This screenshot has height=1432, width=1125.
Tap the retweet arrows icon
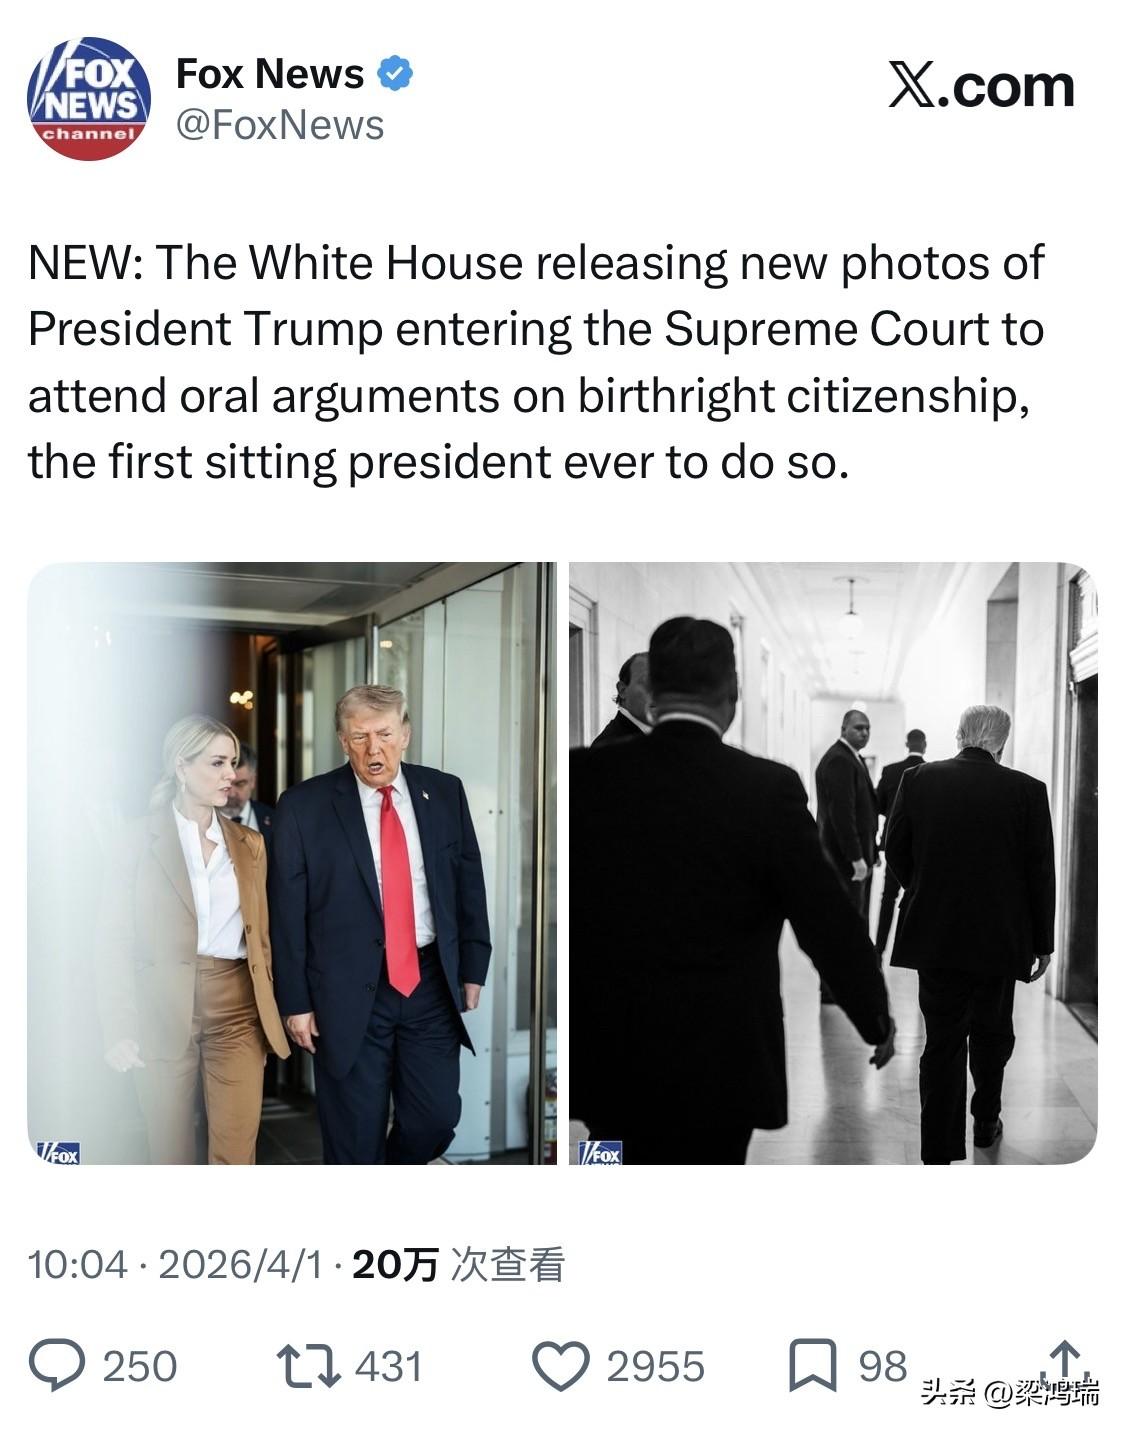pyautogui.click(x=309, y=1367)
